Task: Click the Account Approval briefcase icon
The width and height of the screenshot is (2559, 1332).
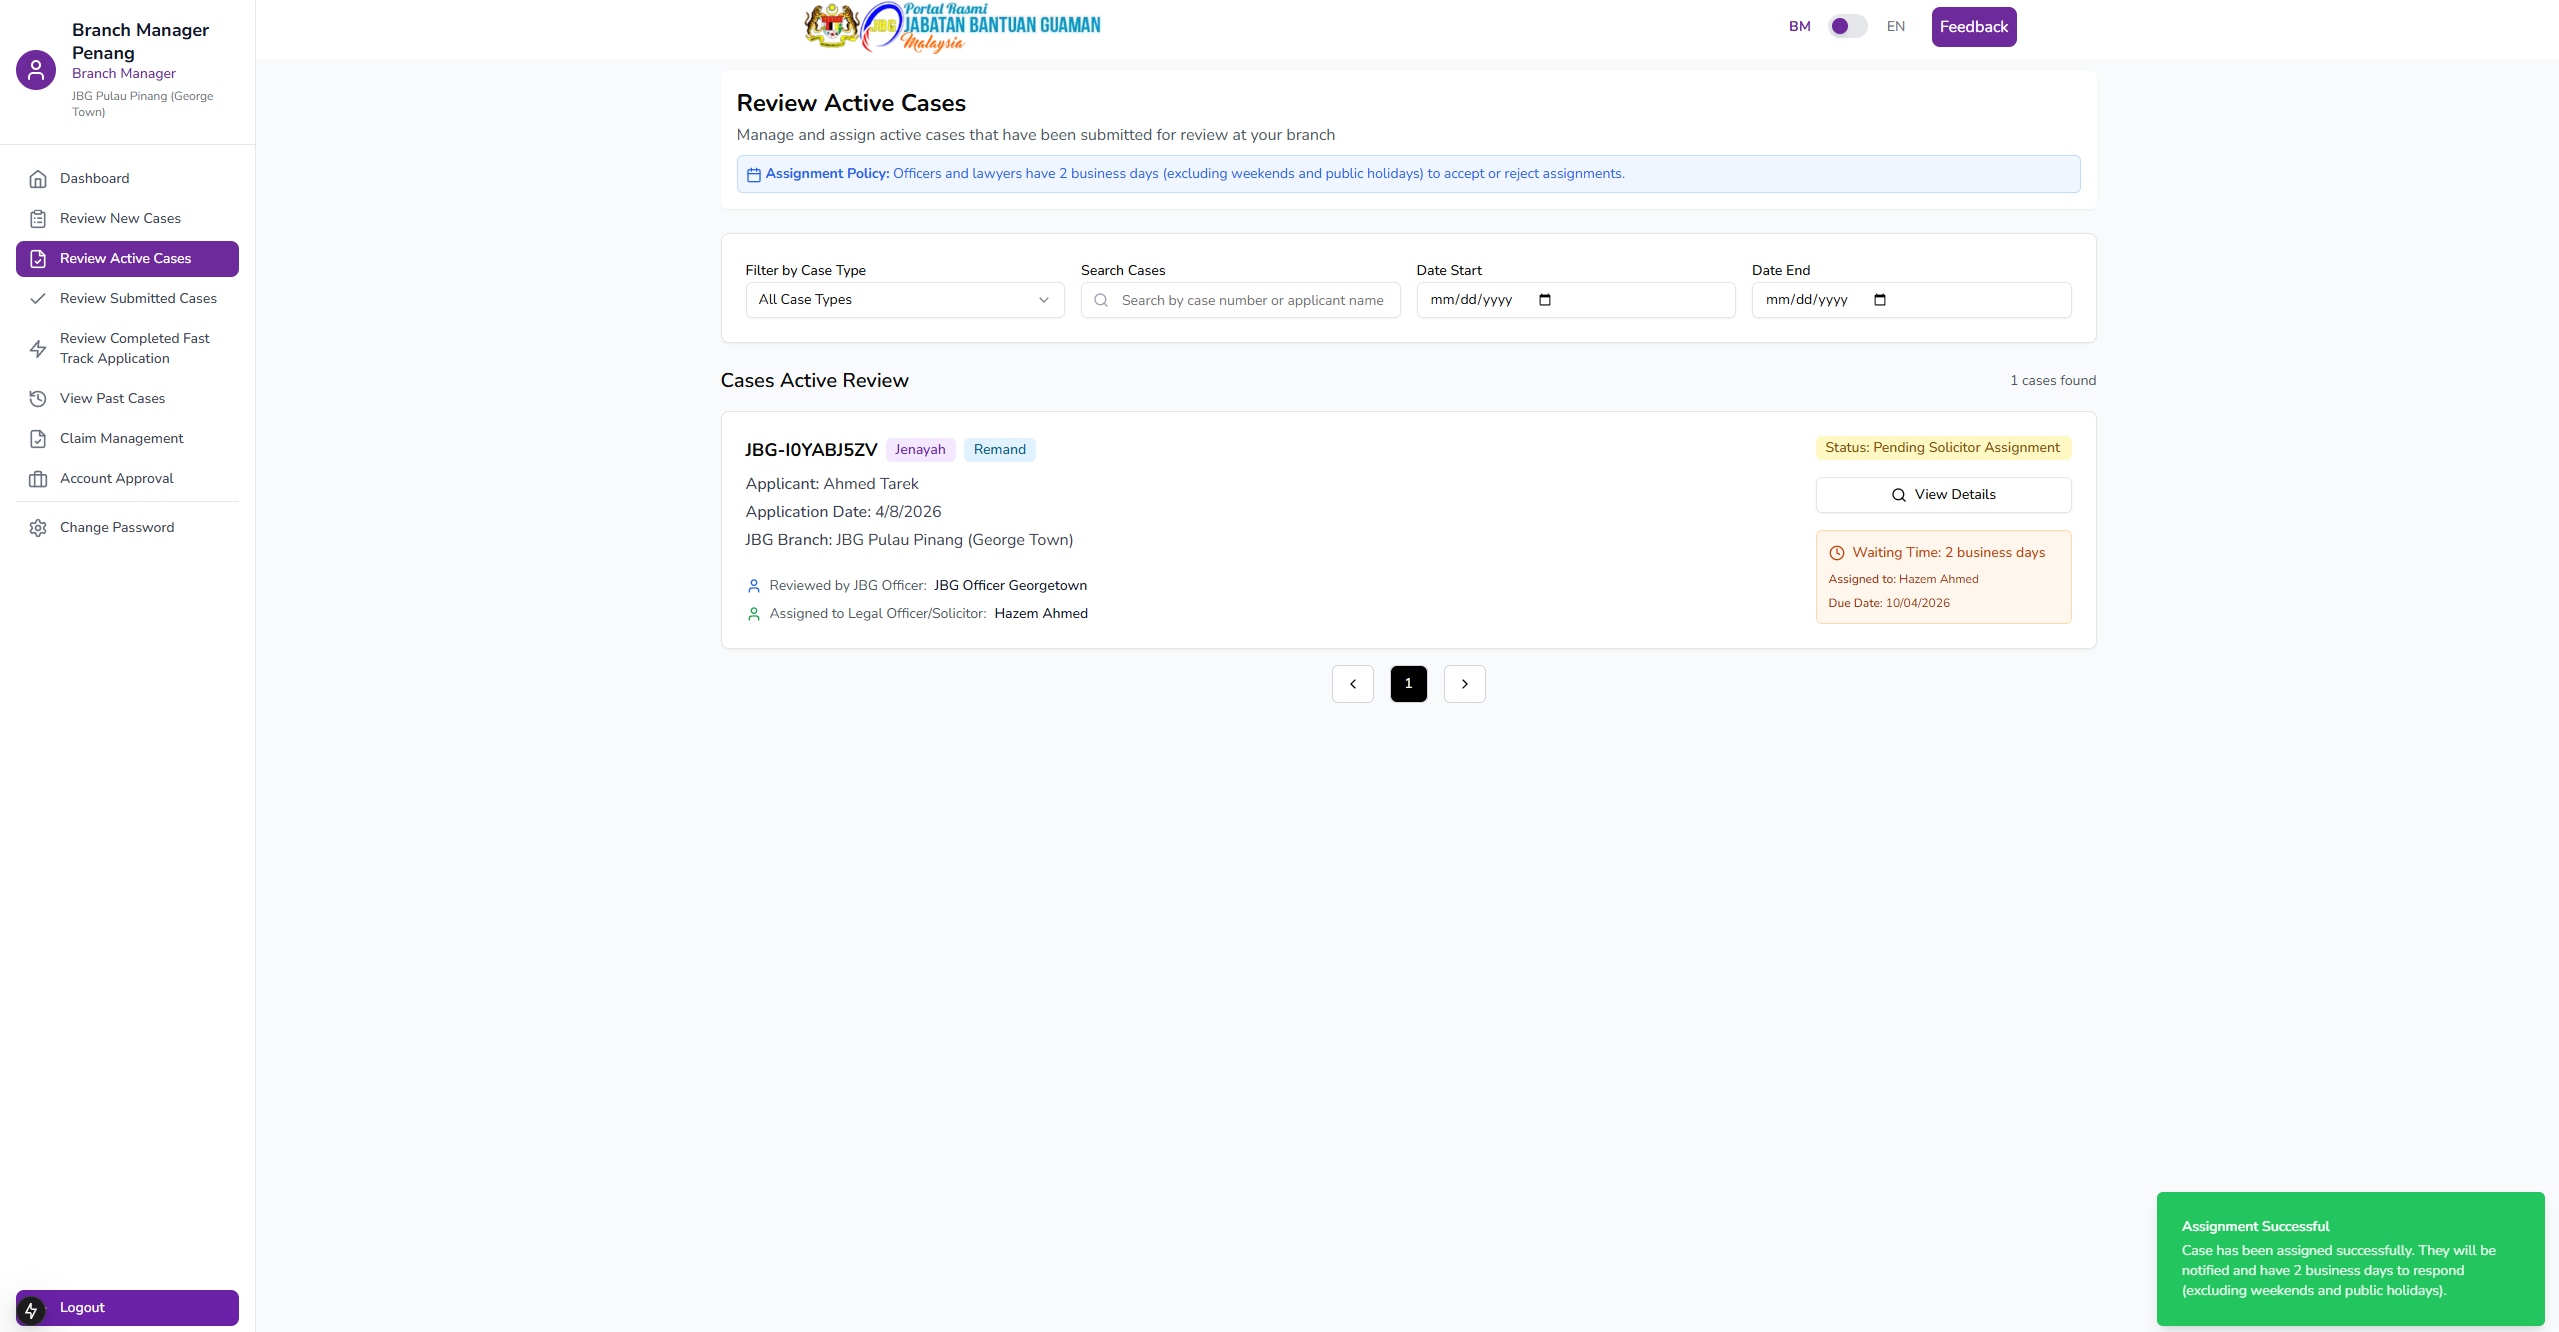Action: click(x=38, y=479)
